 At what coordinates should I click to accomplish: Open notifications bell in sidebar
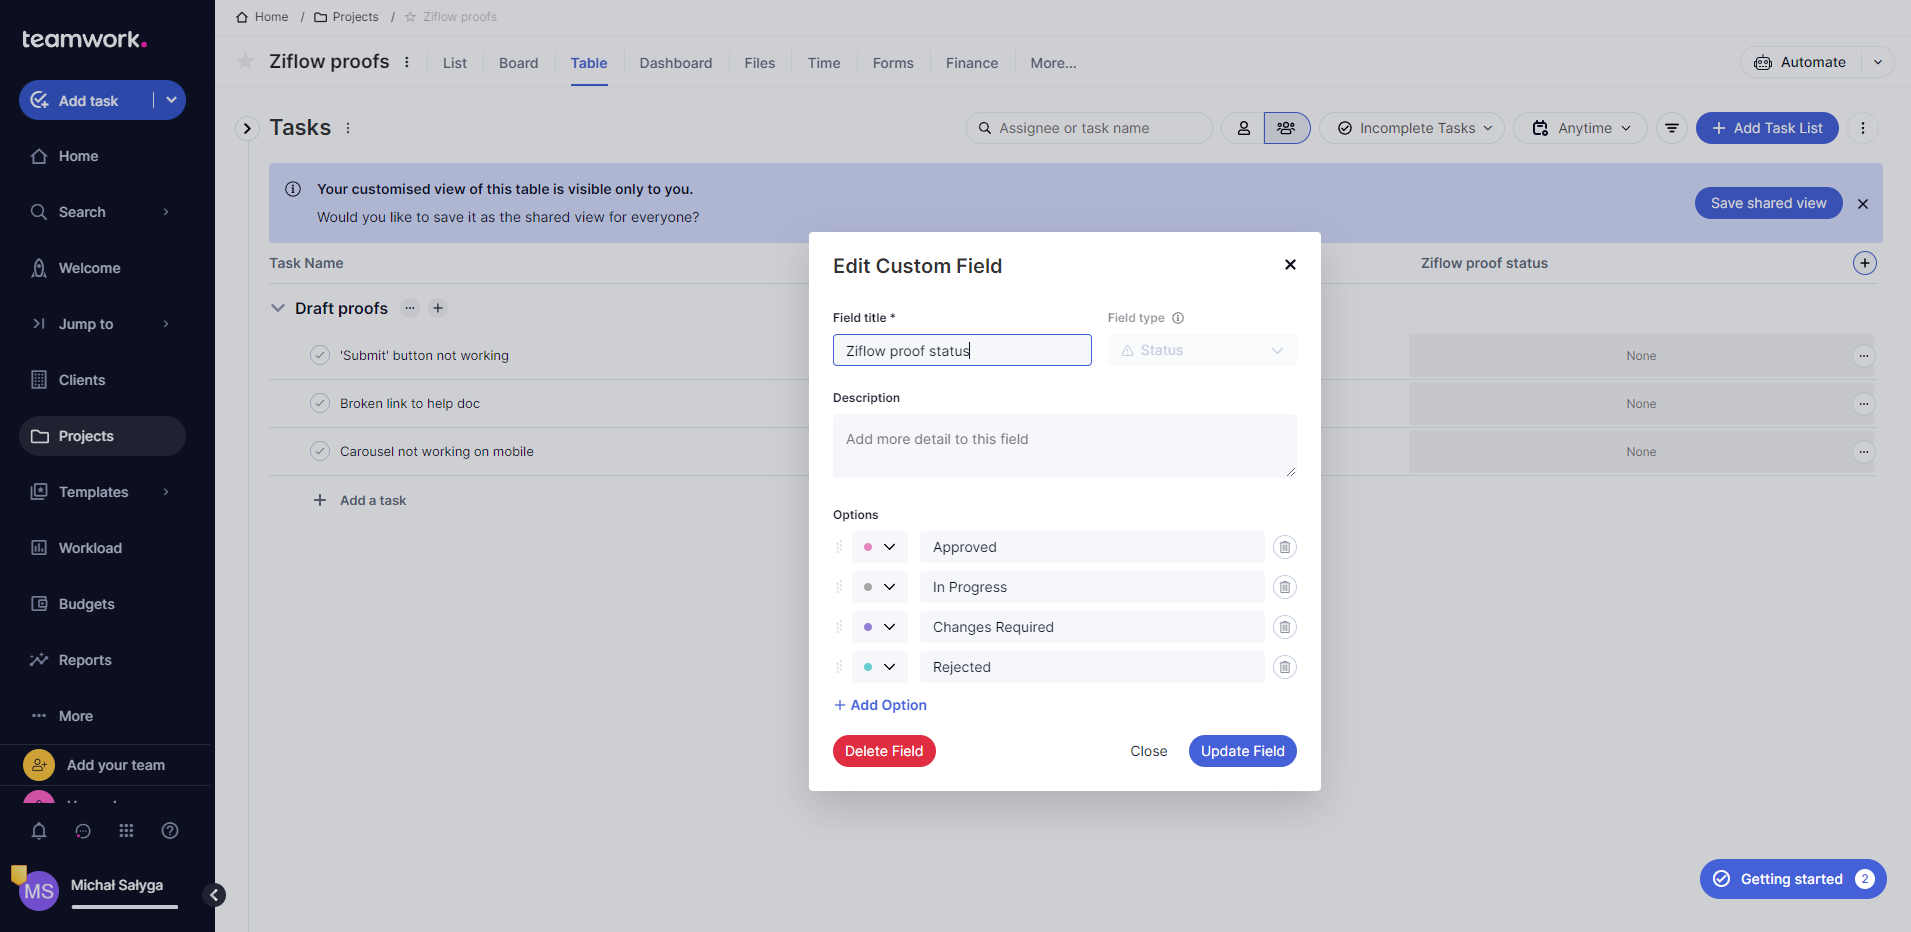pos(39,831)
